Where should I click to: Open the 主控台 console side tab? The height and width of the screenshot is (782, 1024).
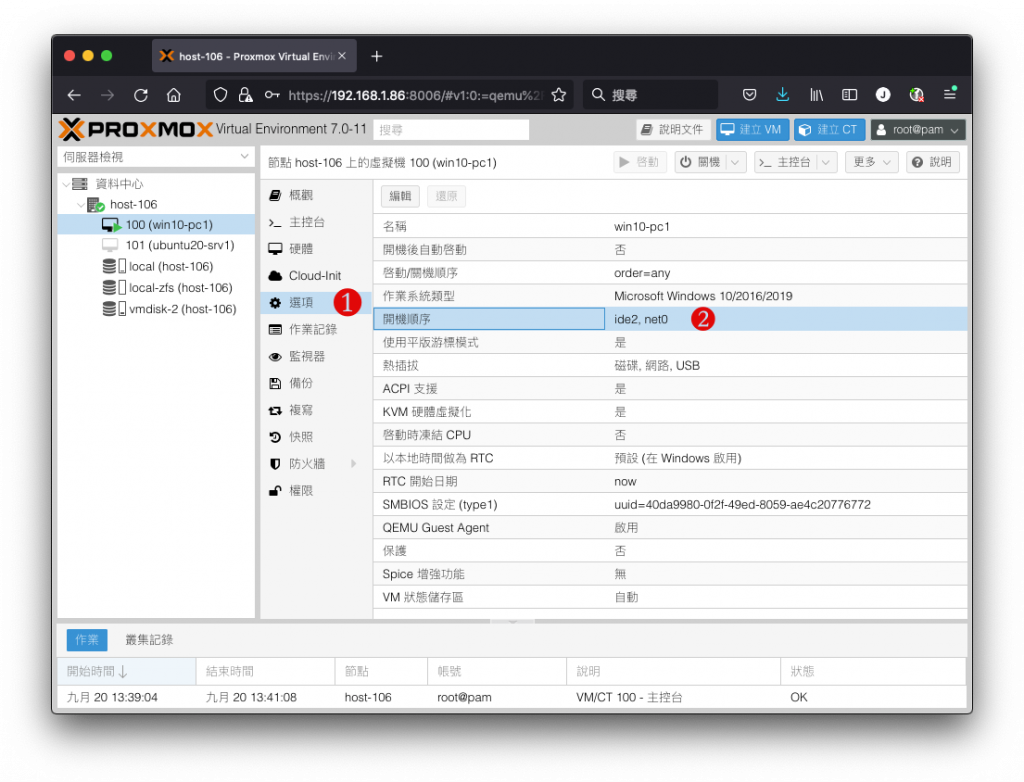pyautogui.click(x=316, y=222)
